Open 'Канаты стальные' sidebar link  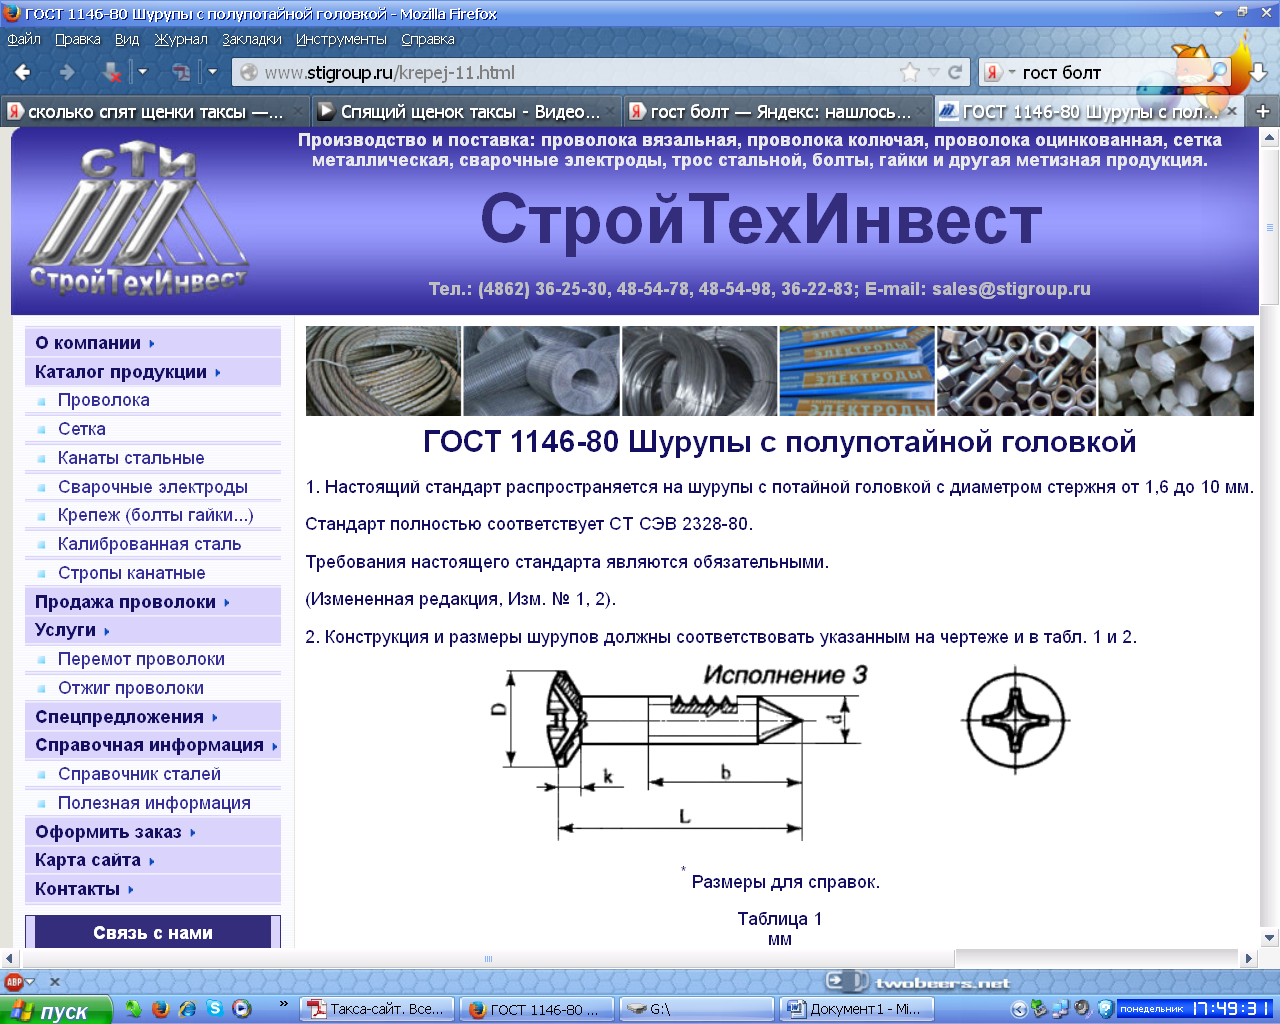131,458
